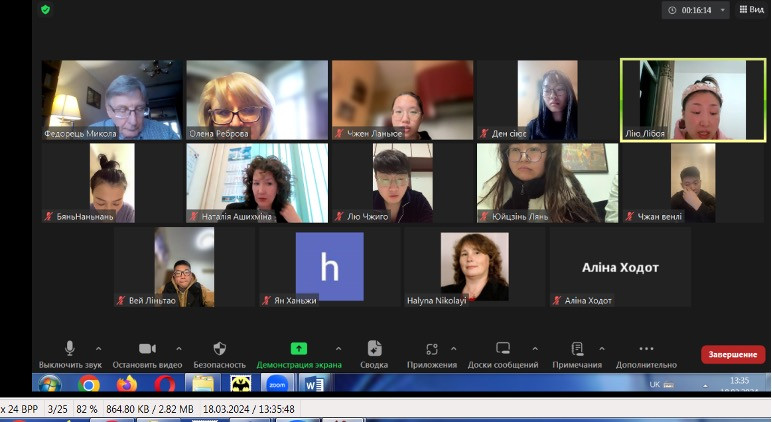Viewport: 772px width, 422px height.
Task: Click muted mic icon beside Вей Ліньтао
Action: pos(121,300)
